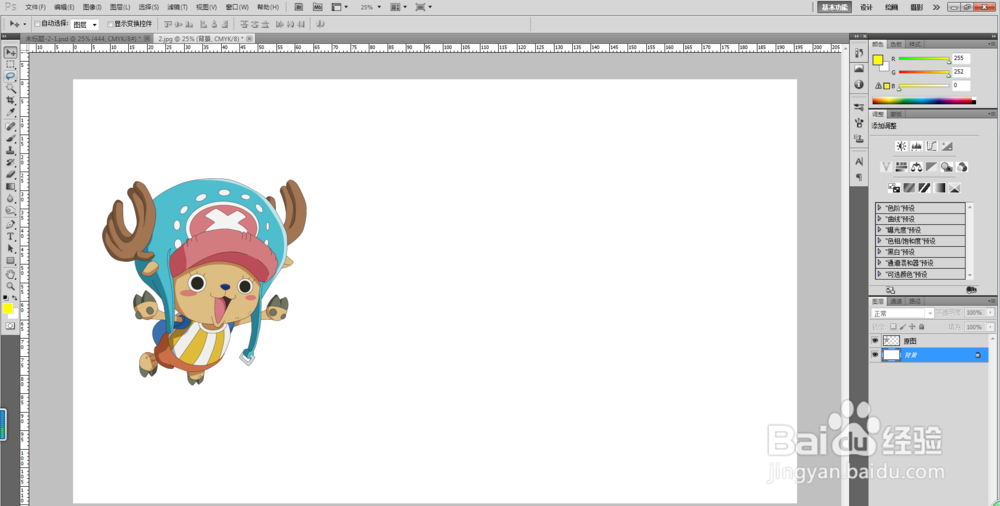Image resolution: width=1000 pixels, height=506 pixels.
Task: Select the Pen tool
Action: [x=10, y=224]
